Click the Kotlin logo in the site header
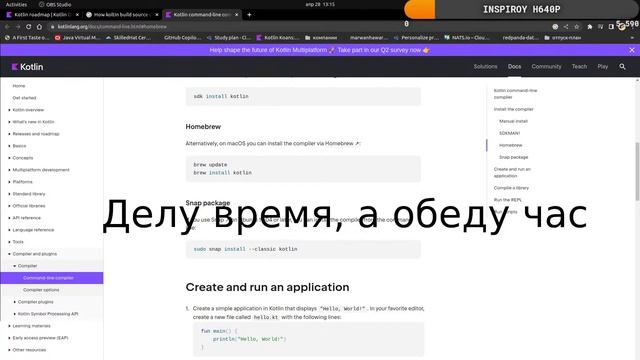The width and height of the screenshot is (640, 360). (27, 67)
